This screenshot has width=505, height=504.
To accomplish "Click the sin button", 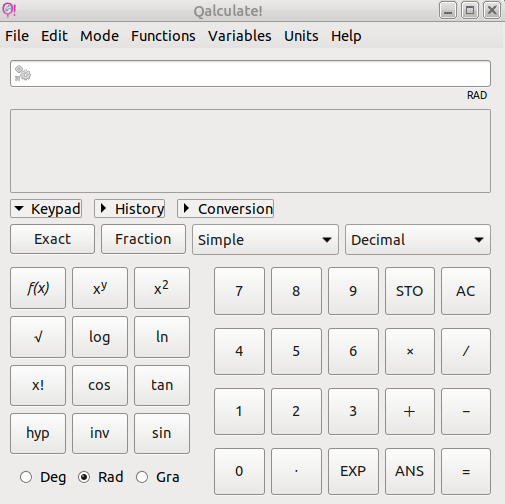I will [162, 433].
